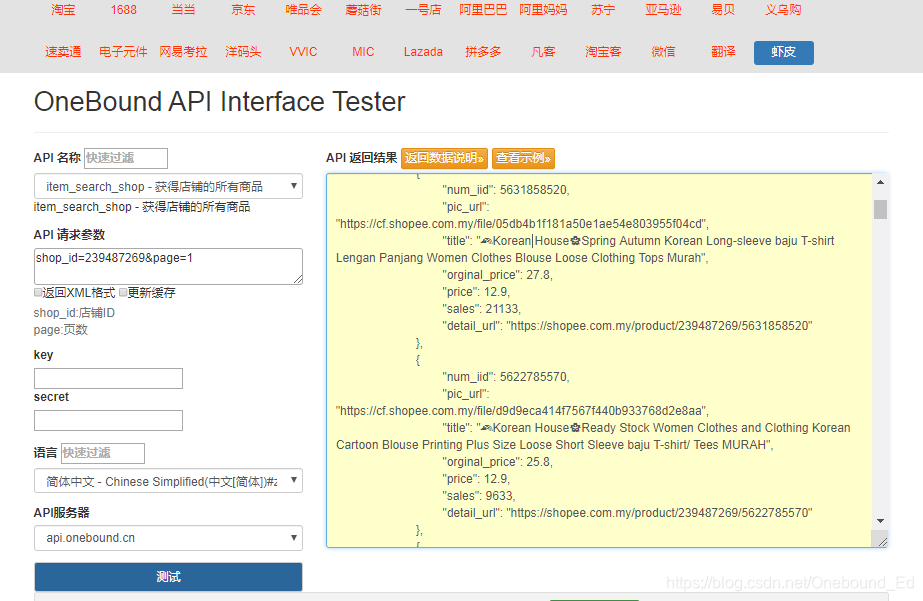Open the 简体中文 language dropdown

(168, 481)
